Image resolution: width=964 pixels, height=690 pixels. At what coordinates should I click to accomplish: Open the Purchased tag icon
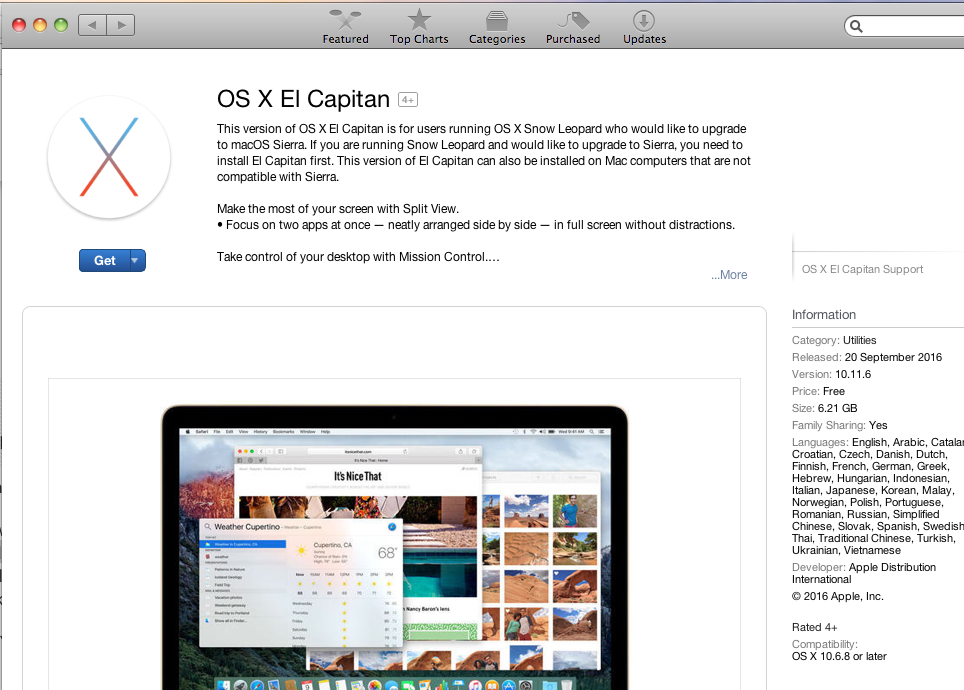click(x=573, y=20)
